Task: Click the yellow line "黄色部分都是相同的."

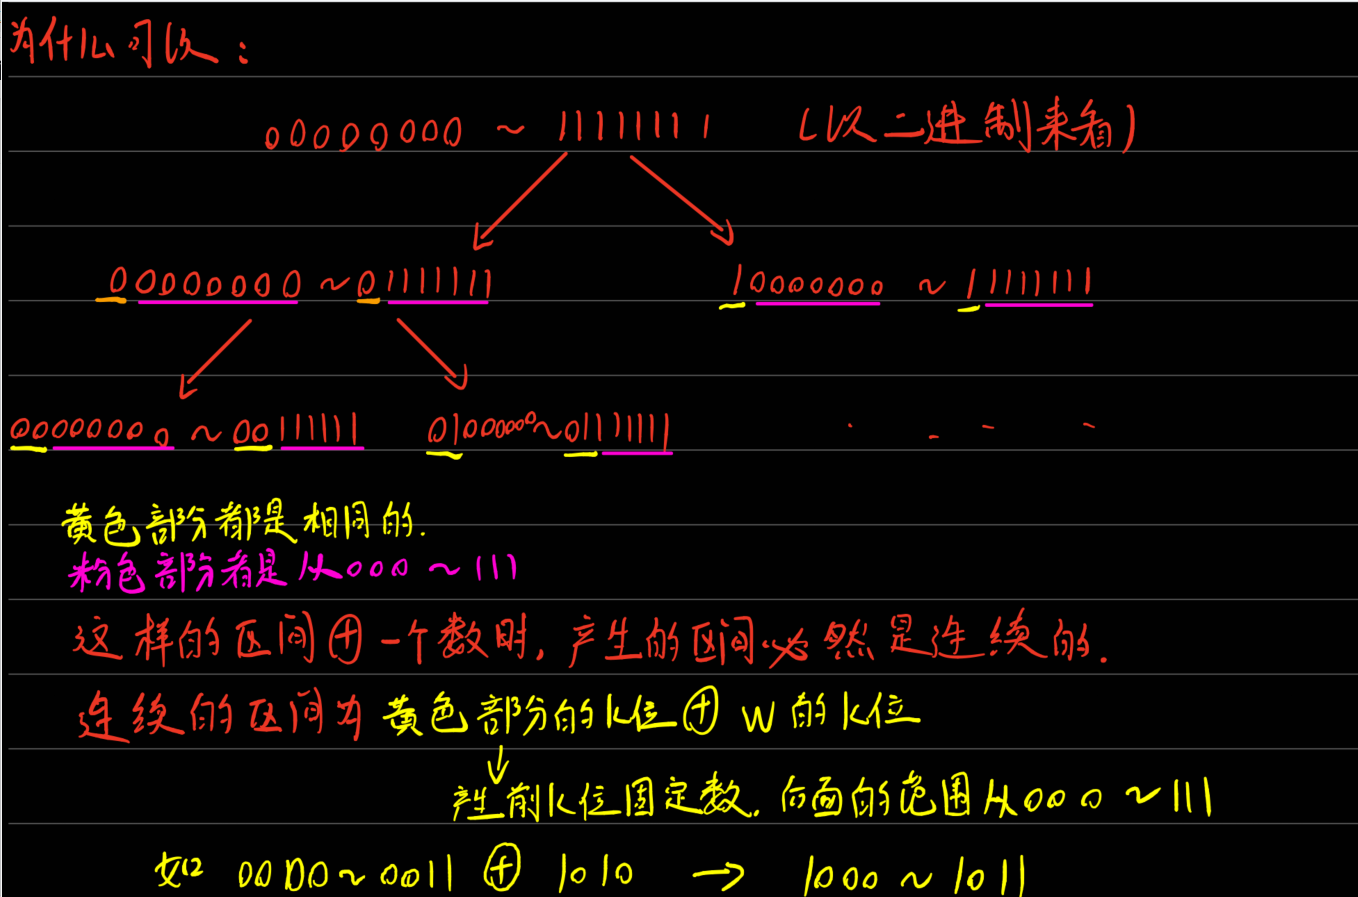Action: (246, 522)
